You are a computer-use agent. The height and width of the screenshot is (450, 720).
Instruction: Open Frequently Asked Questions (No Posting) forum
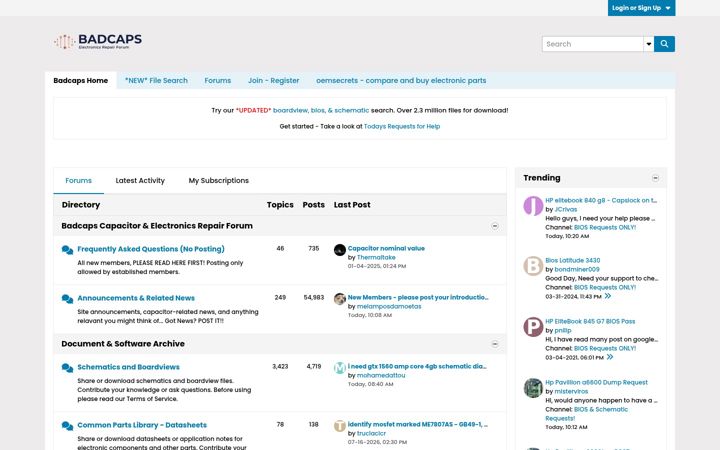pyautogui.click(x=151, y=249)
